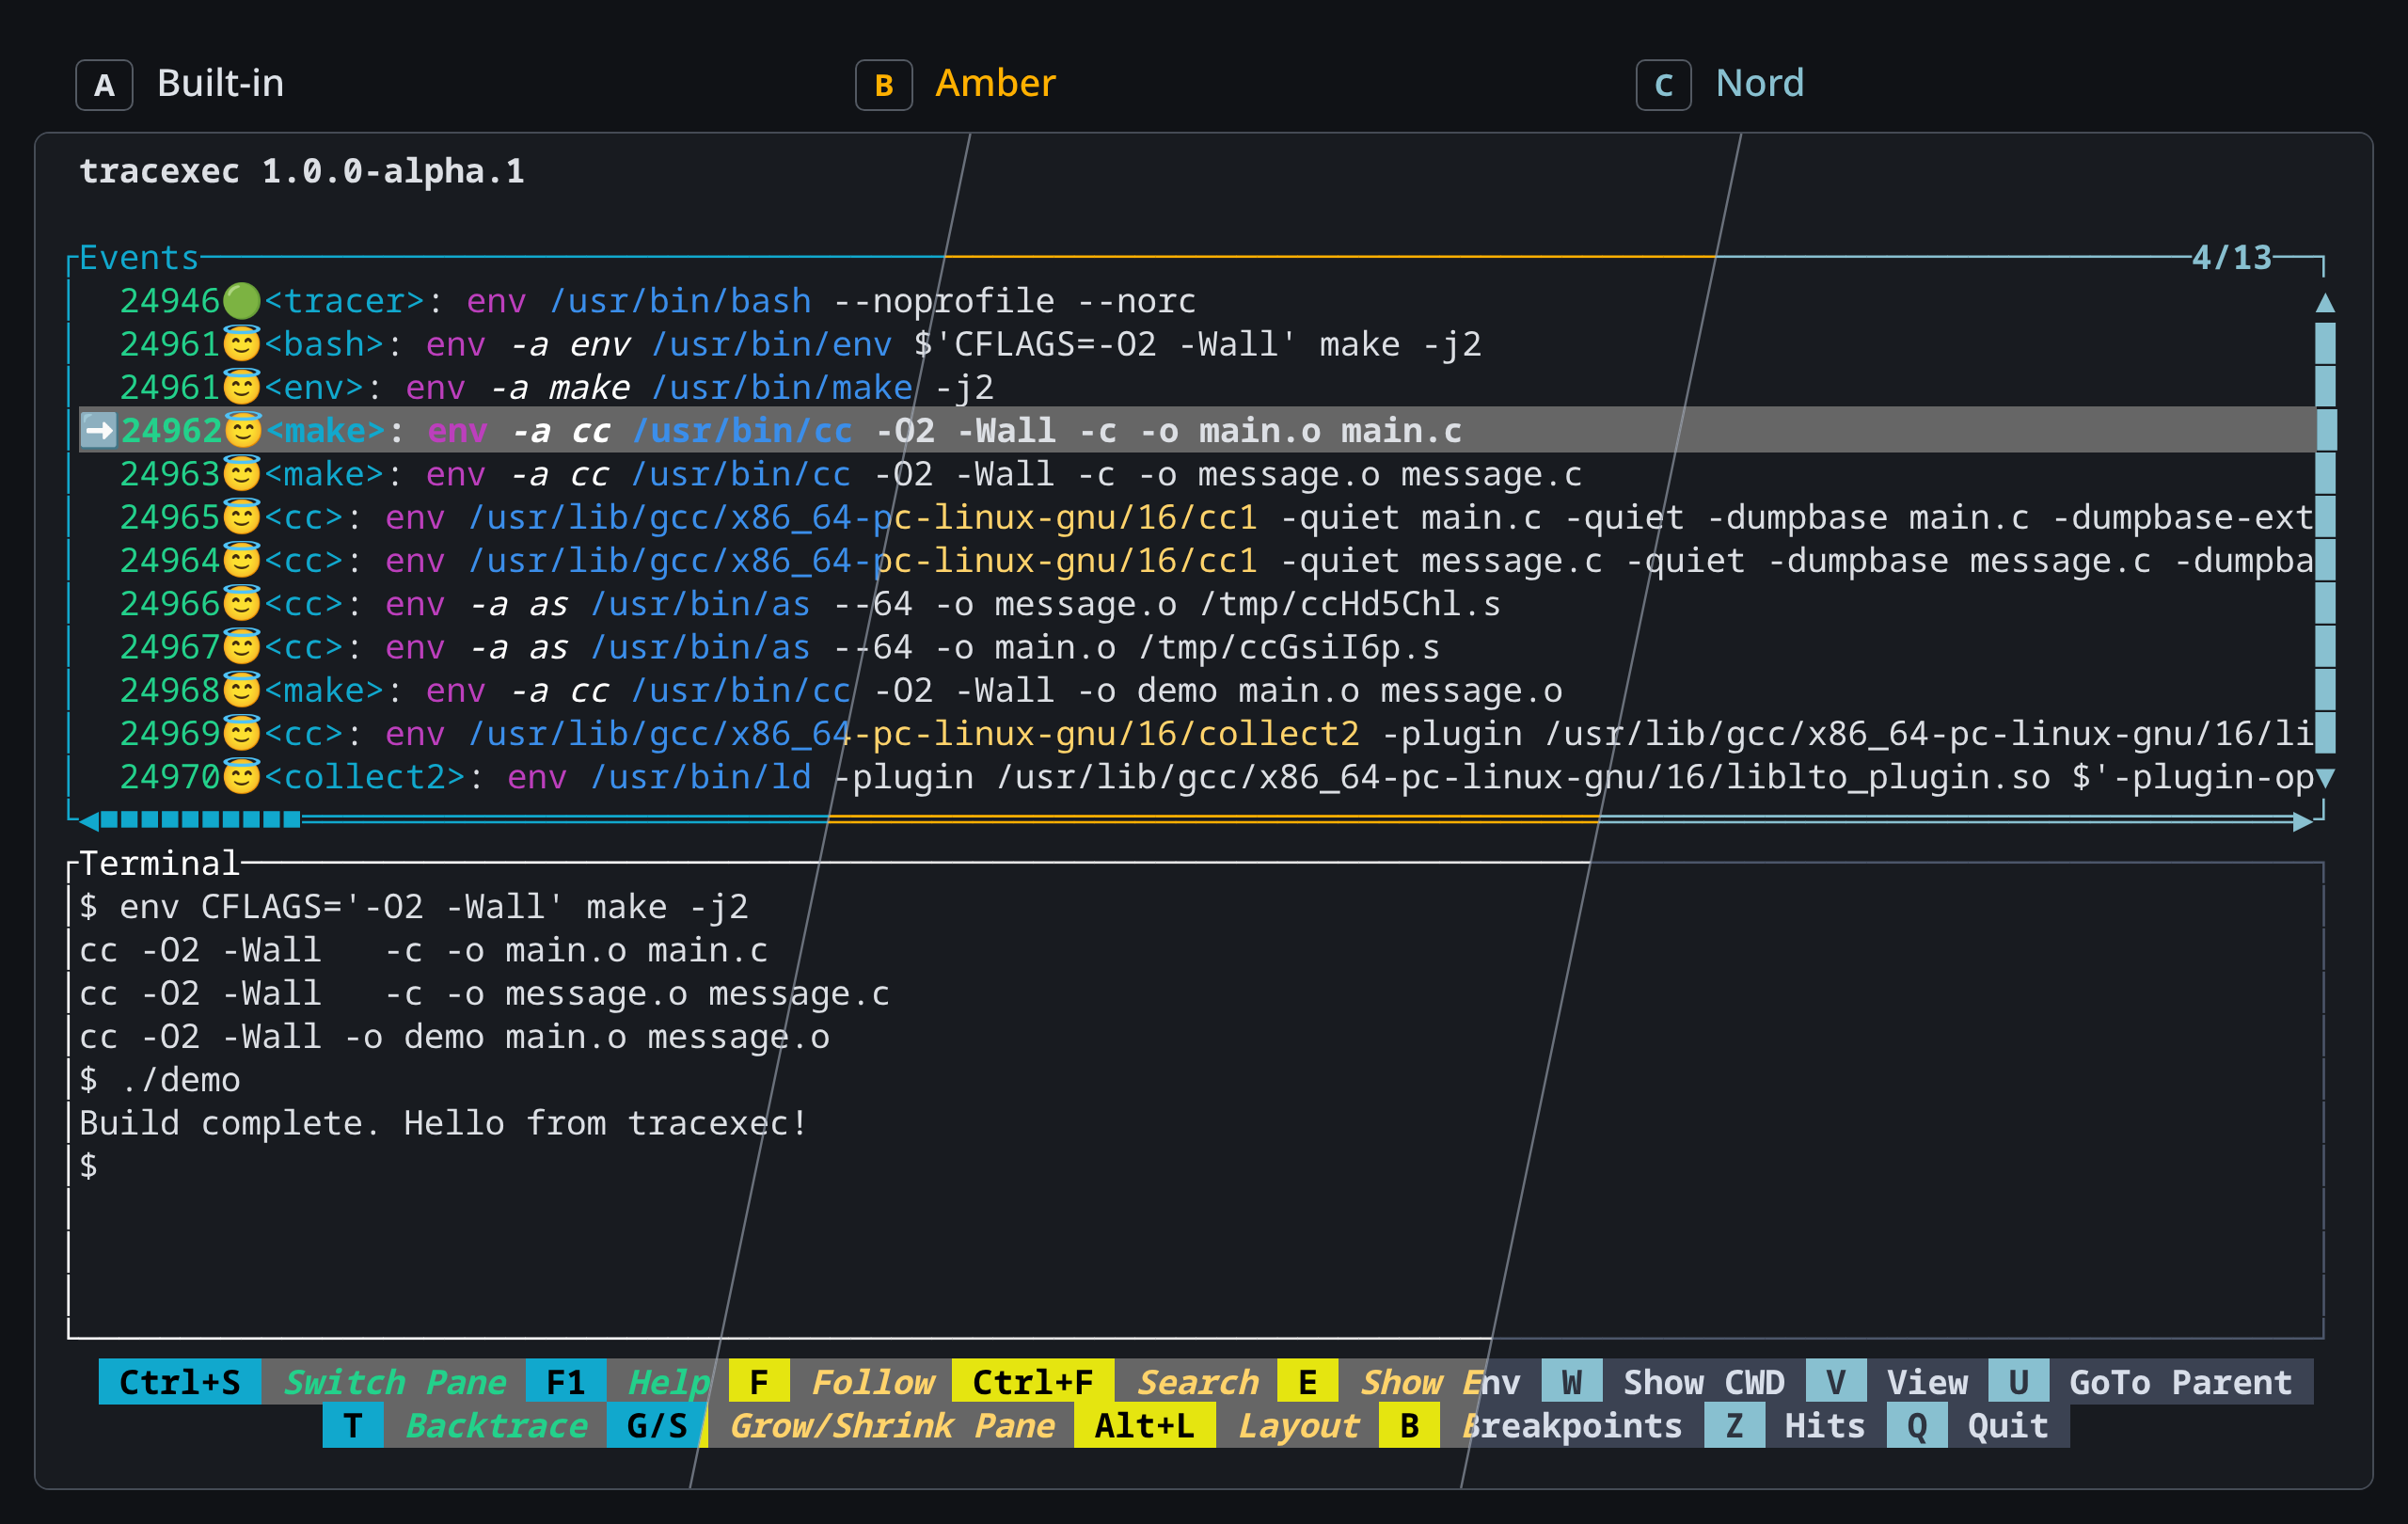2408x1524 pixels.
Task: Click the Z key badge
Action: coord(1734,1425)
